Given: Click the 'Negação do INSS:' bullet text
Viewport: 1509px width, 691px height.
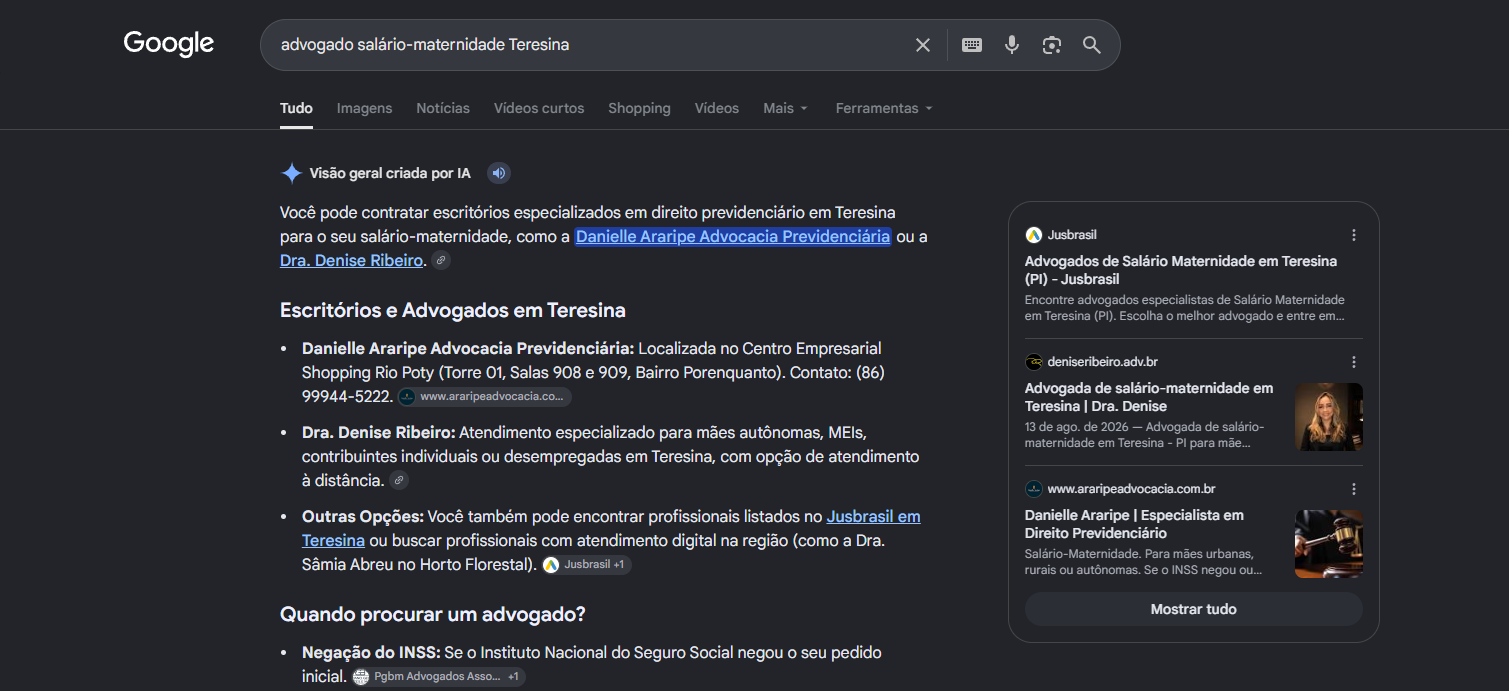Looking at the screenshot, I should point(371,653).
